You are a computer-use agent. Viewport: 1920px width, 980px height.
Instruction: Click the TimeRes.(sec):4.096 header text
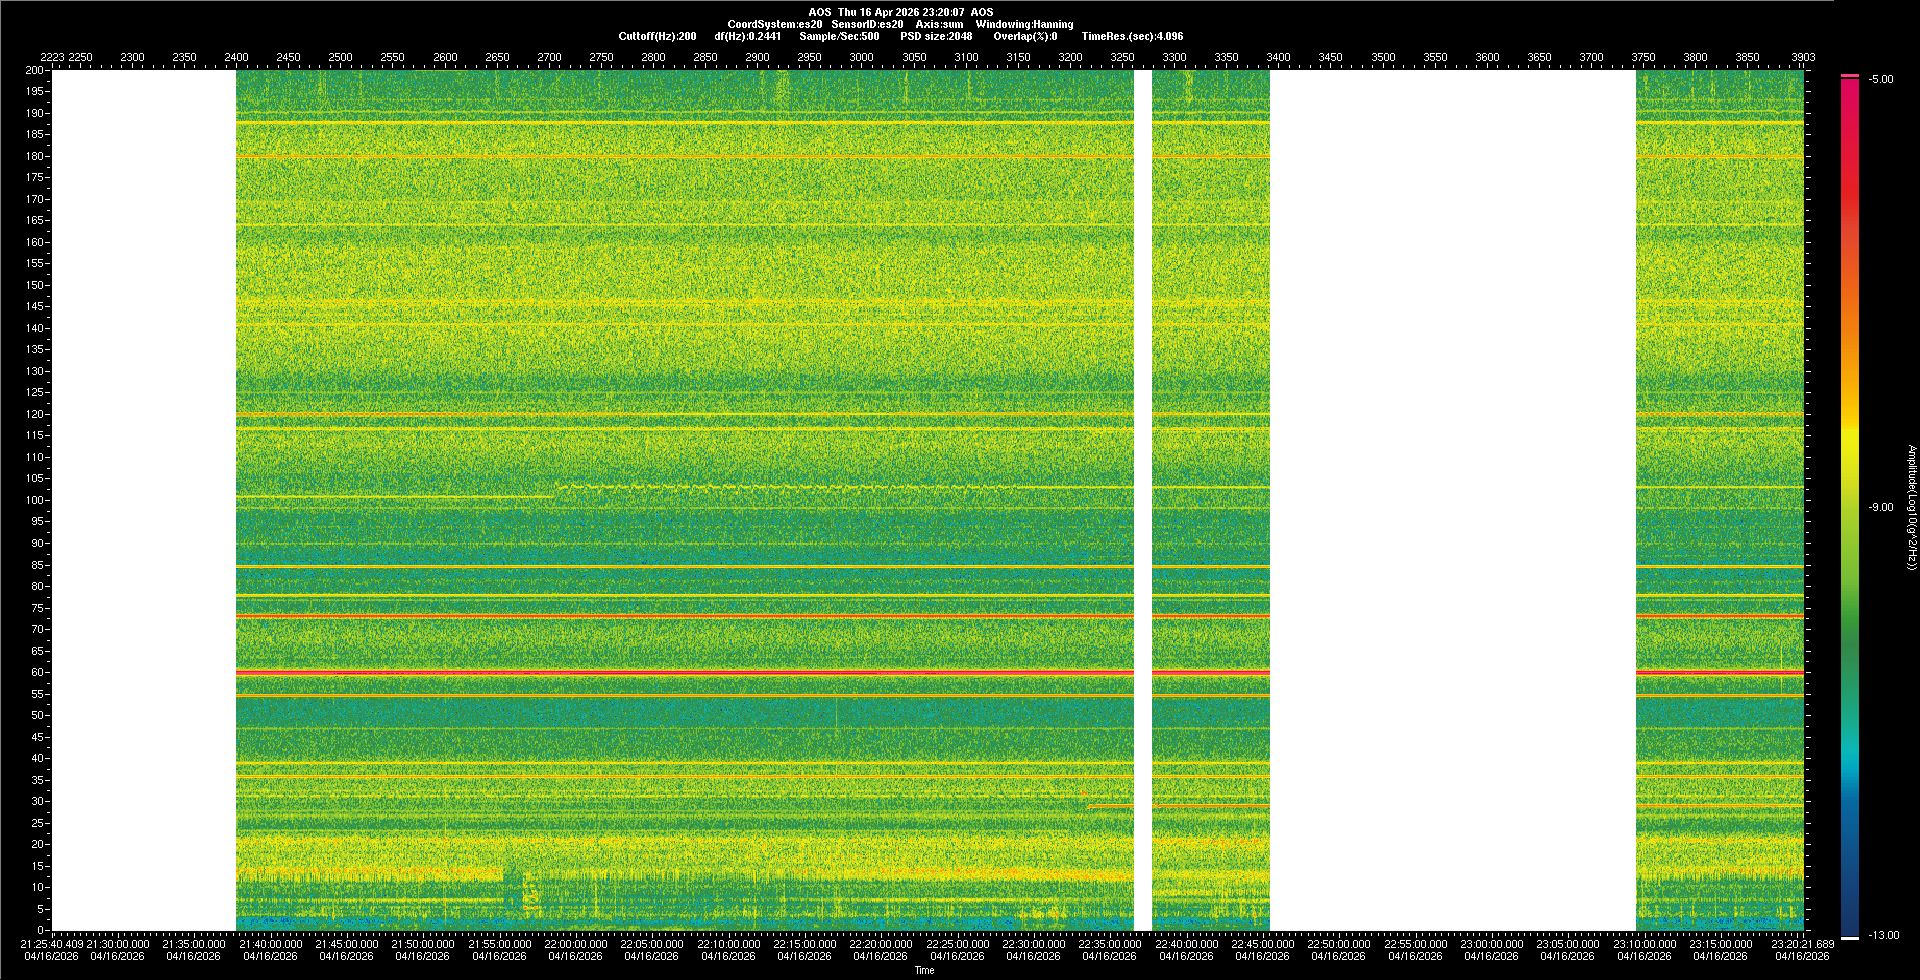coord(1132,37)
